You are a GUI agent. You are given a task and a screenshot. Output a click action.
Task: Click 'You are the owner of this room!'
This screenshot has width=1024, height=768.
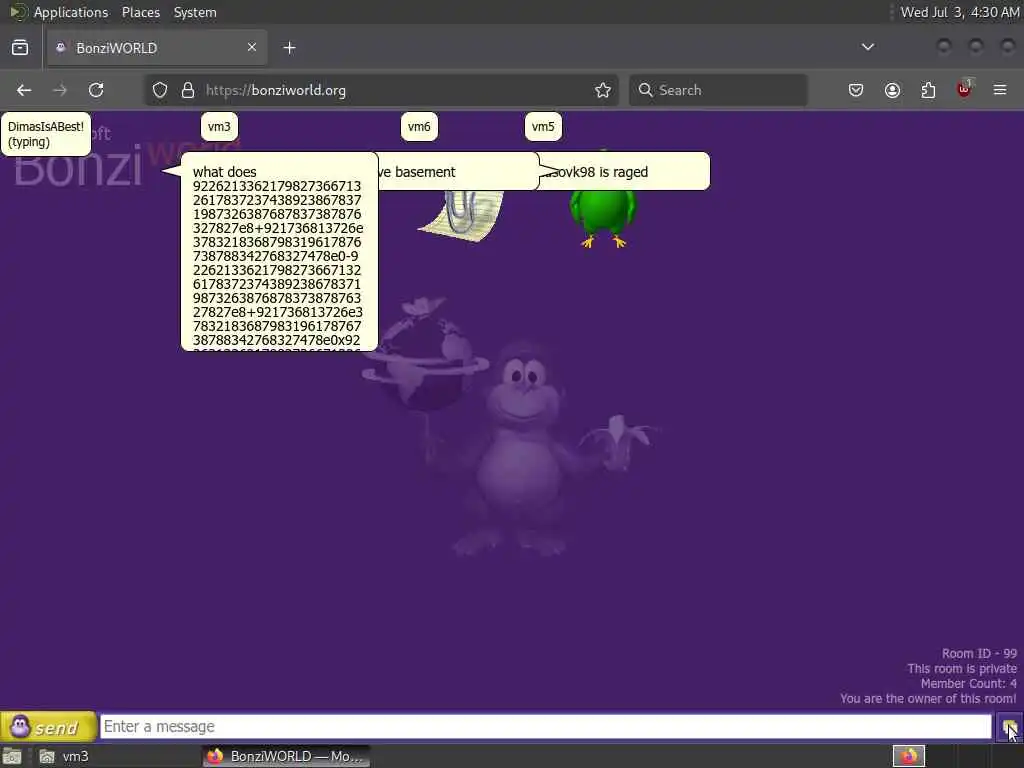[928, 699]
